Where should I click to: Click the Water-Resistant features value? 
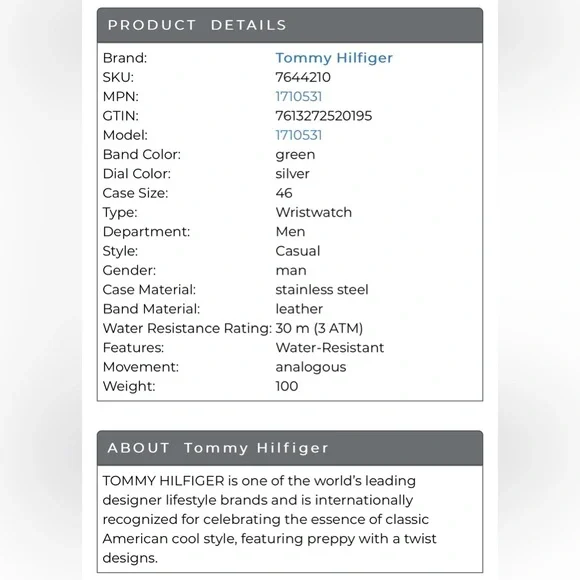(330, 348)
